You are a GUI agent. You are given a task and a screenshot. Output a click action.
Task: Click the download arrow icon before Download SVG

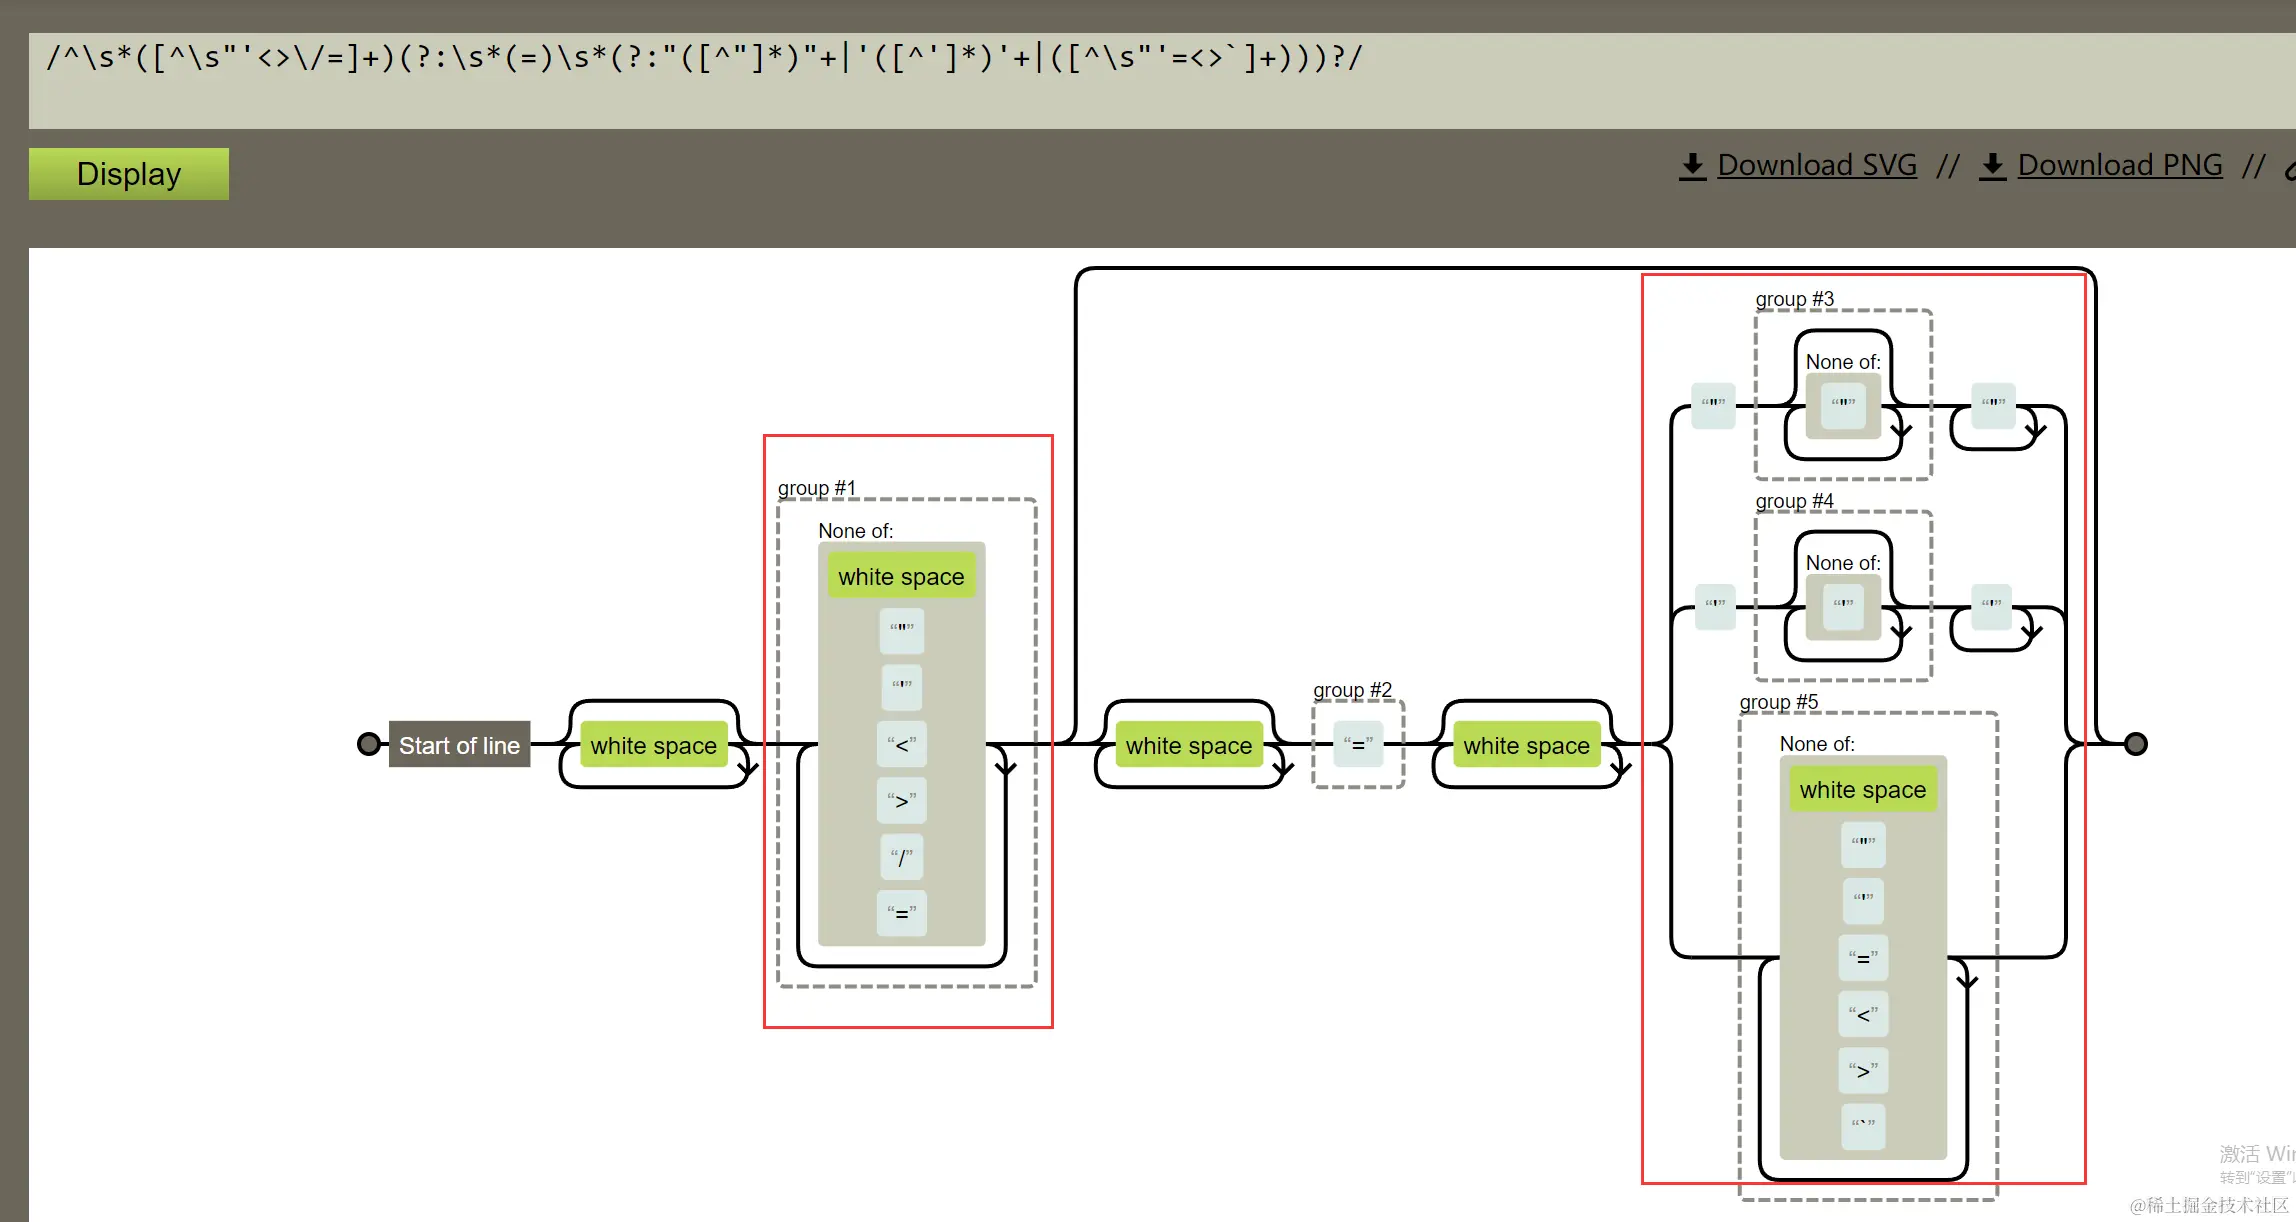1692,166
